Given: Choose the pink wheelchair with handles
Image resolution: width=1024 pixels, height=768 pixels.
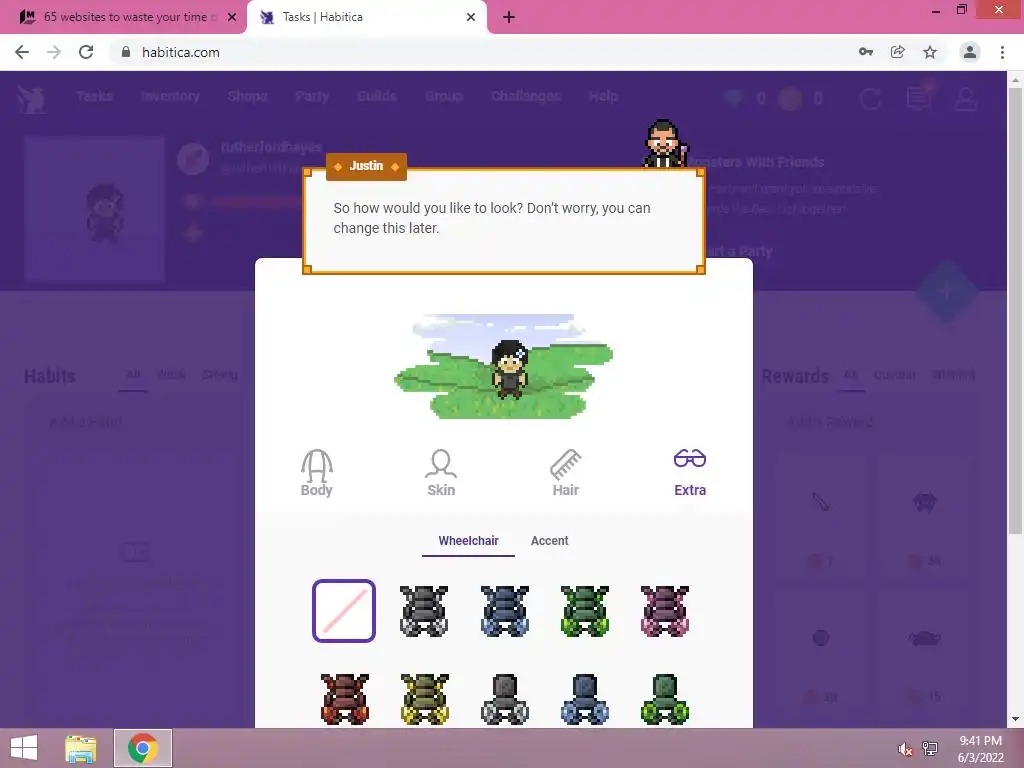Looking at the screenshot, I should (665, 611).
